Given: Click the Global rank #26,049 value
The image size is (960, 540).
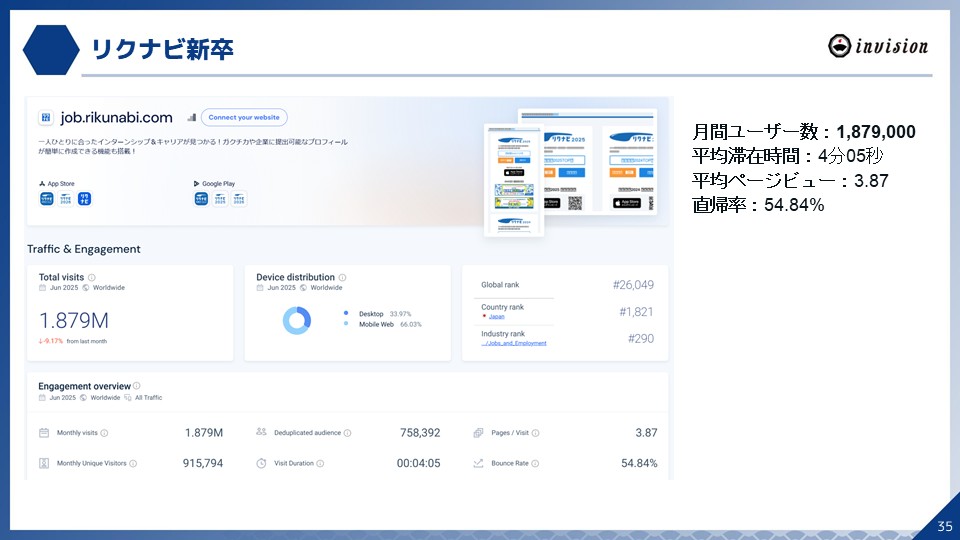Looking at the screenshot, I should click(x=633, y=285).
